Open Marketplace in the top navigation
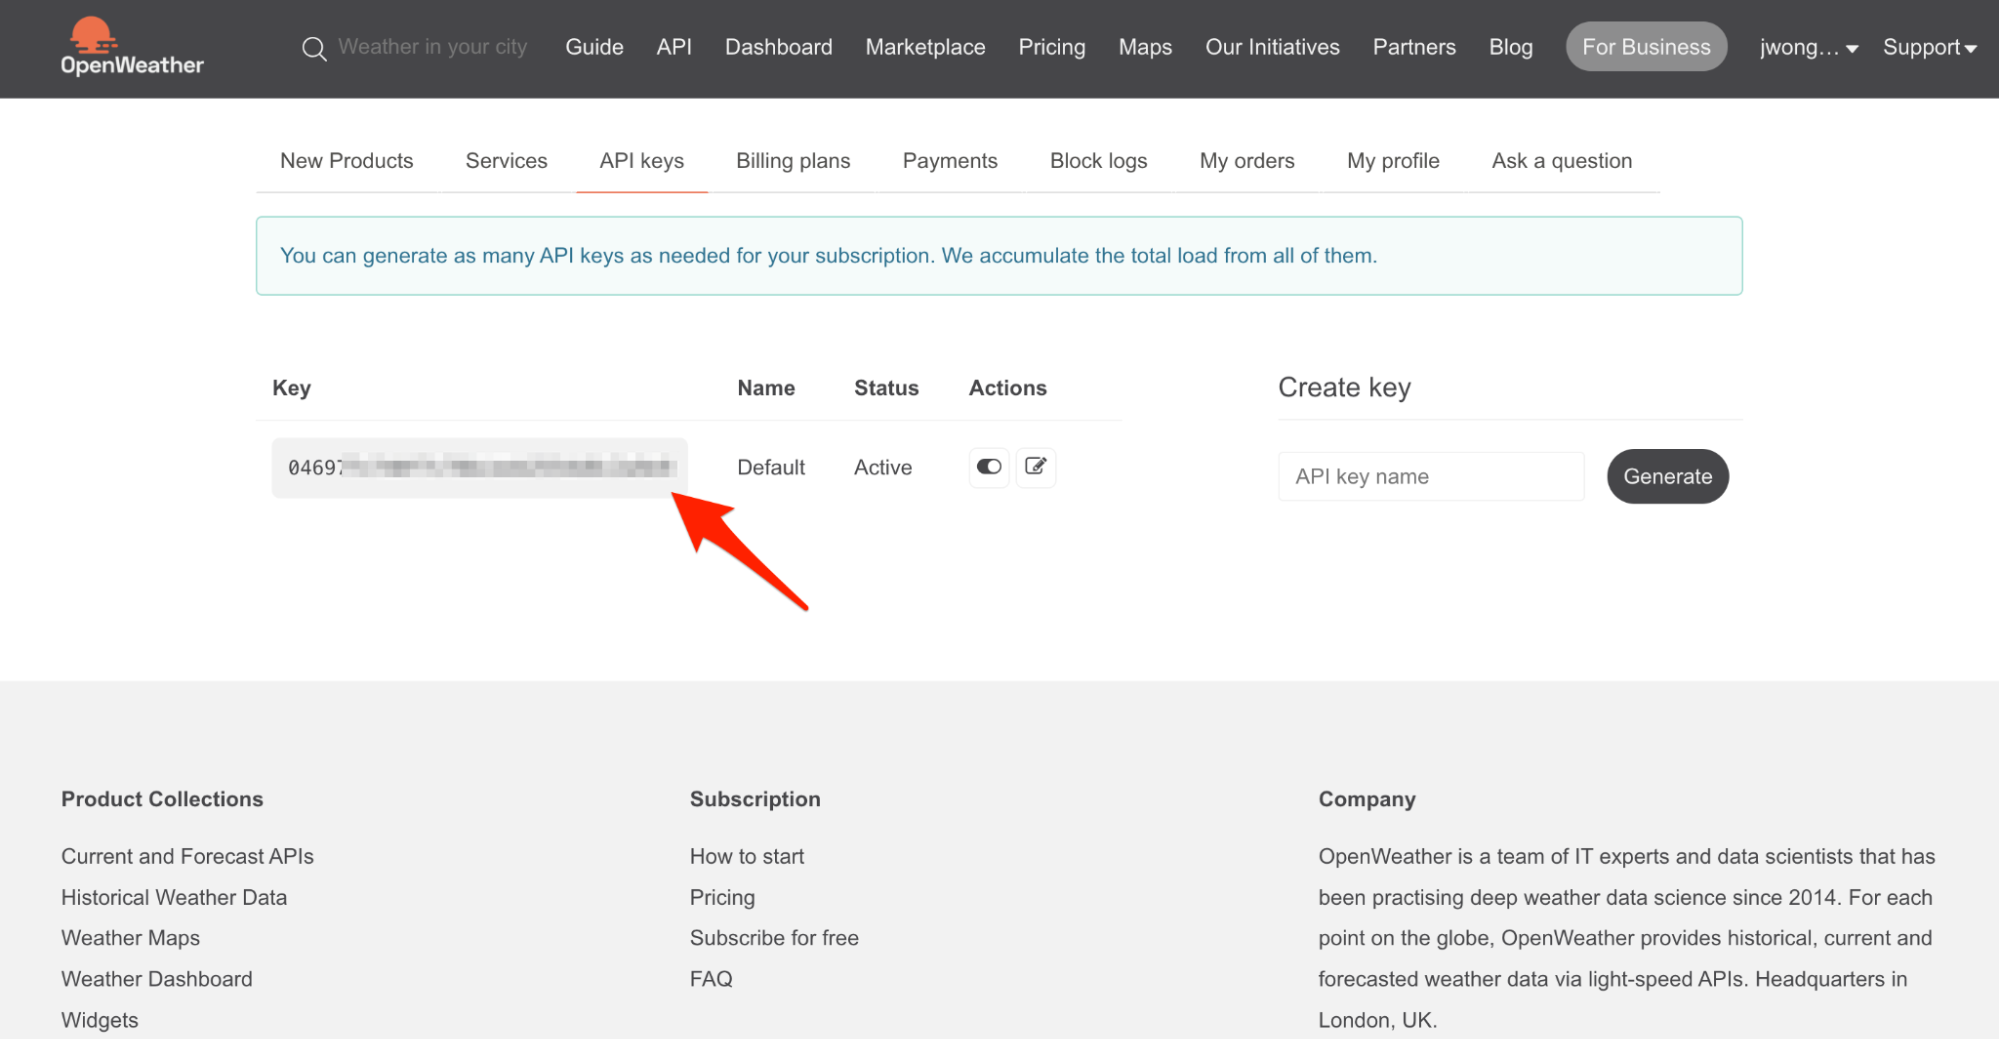 (925, 47)
